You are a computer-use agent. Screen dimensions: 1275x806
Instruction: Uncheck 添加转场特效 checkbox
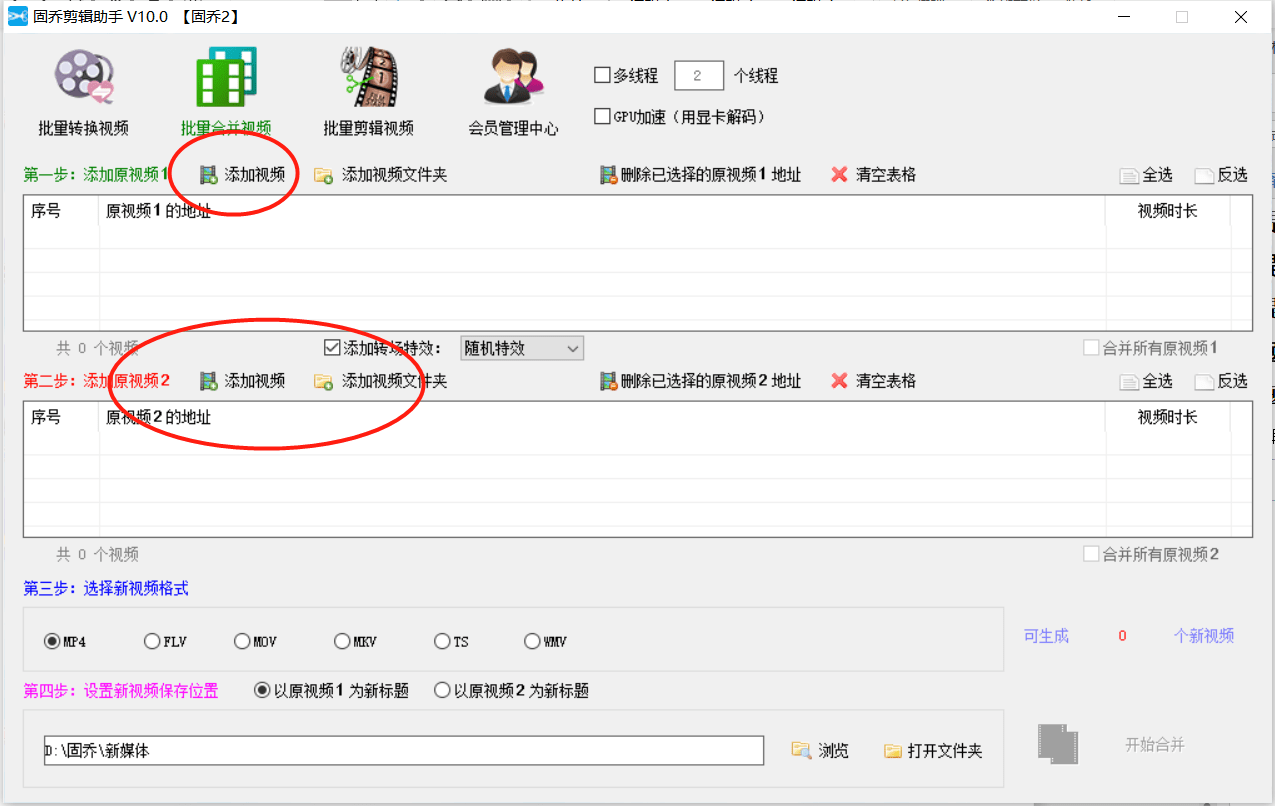(x=333, y=348)
